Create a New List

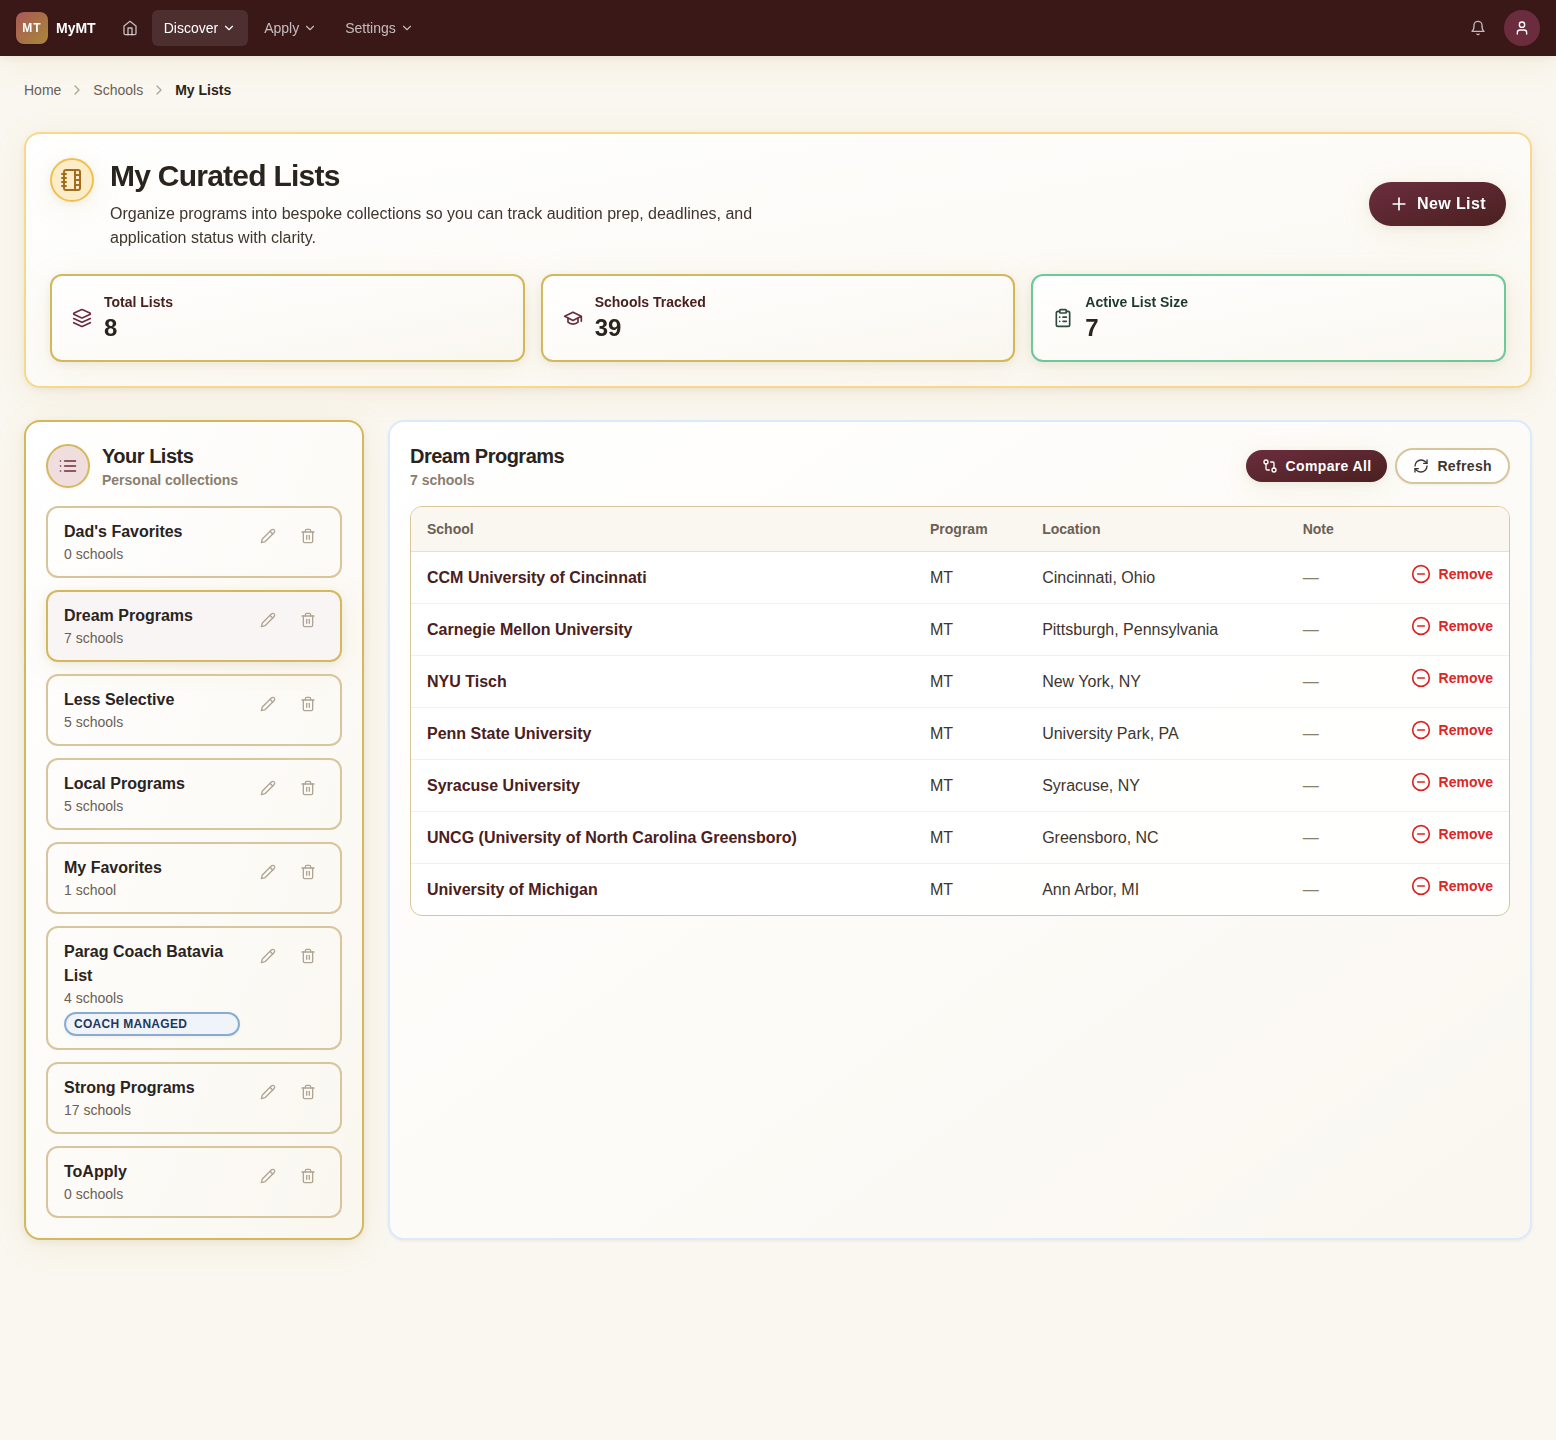pyautogui.click(x=1437, y=204)
